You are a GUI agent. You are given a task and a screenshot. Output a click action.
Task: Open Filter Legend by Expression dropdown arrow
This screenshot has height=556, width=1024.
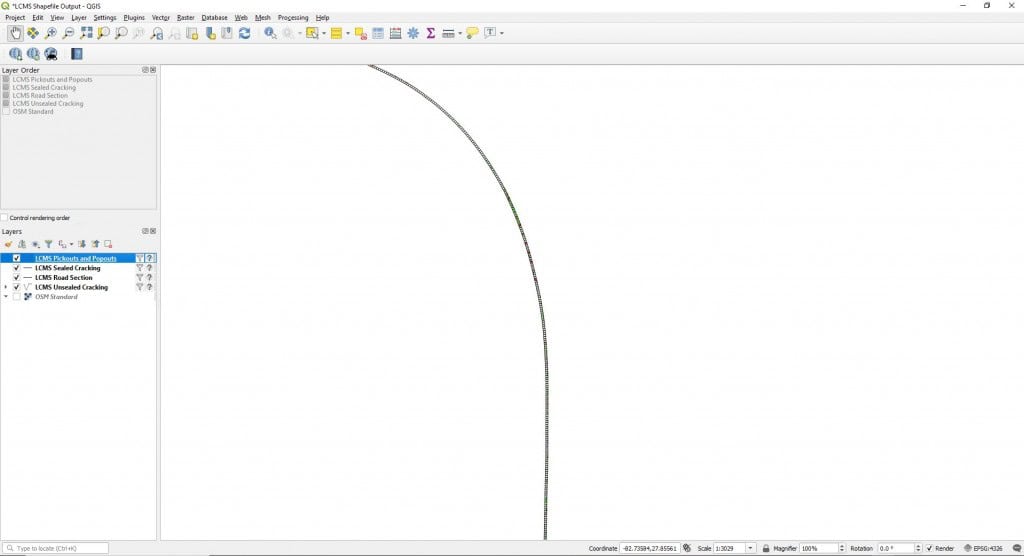click(x=71, y=244)
